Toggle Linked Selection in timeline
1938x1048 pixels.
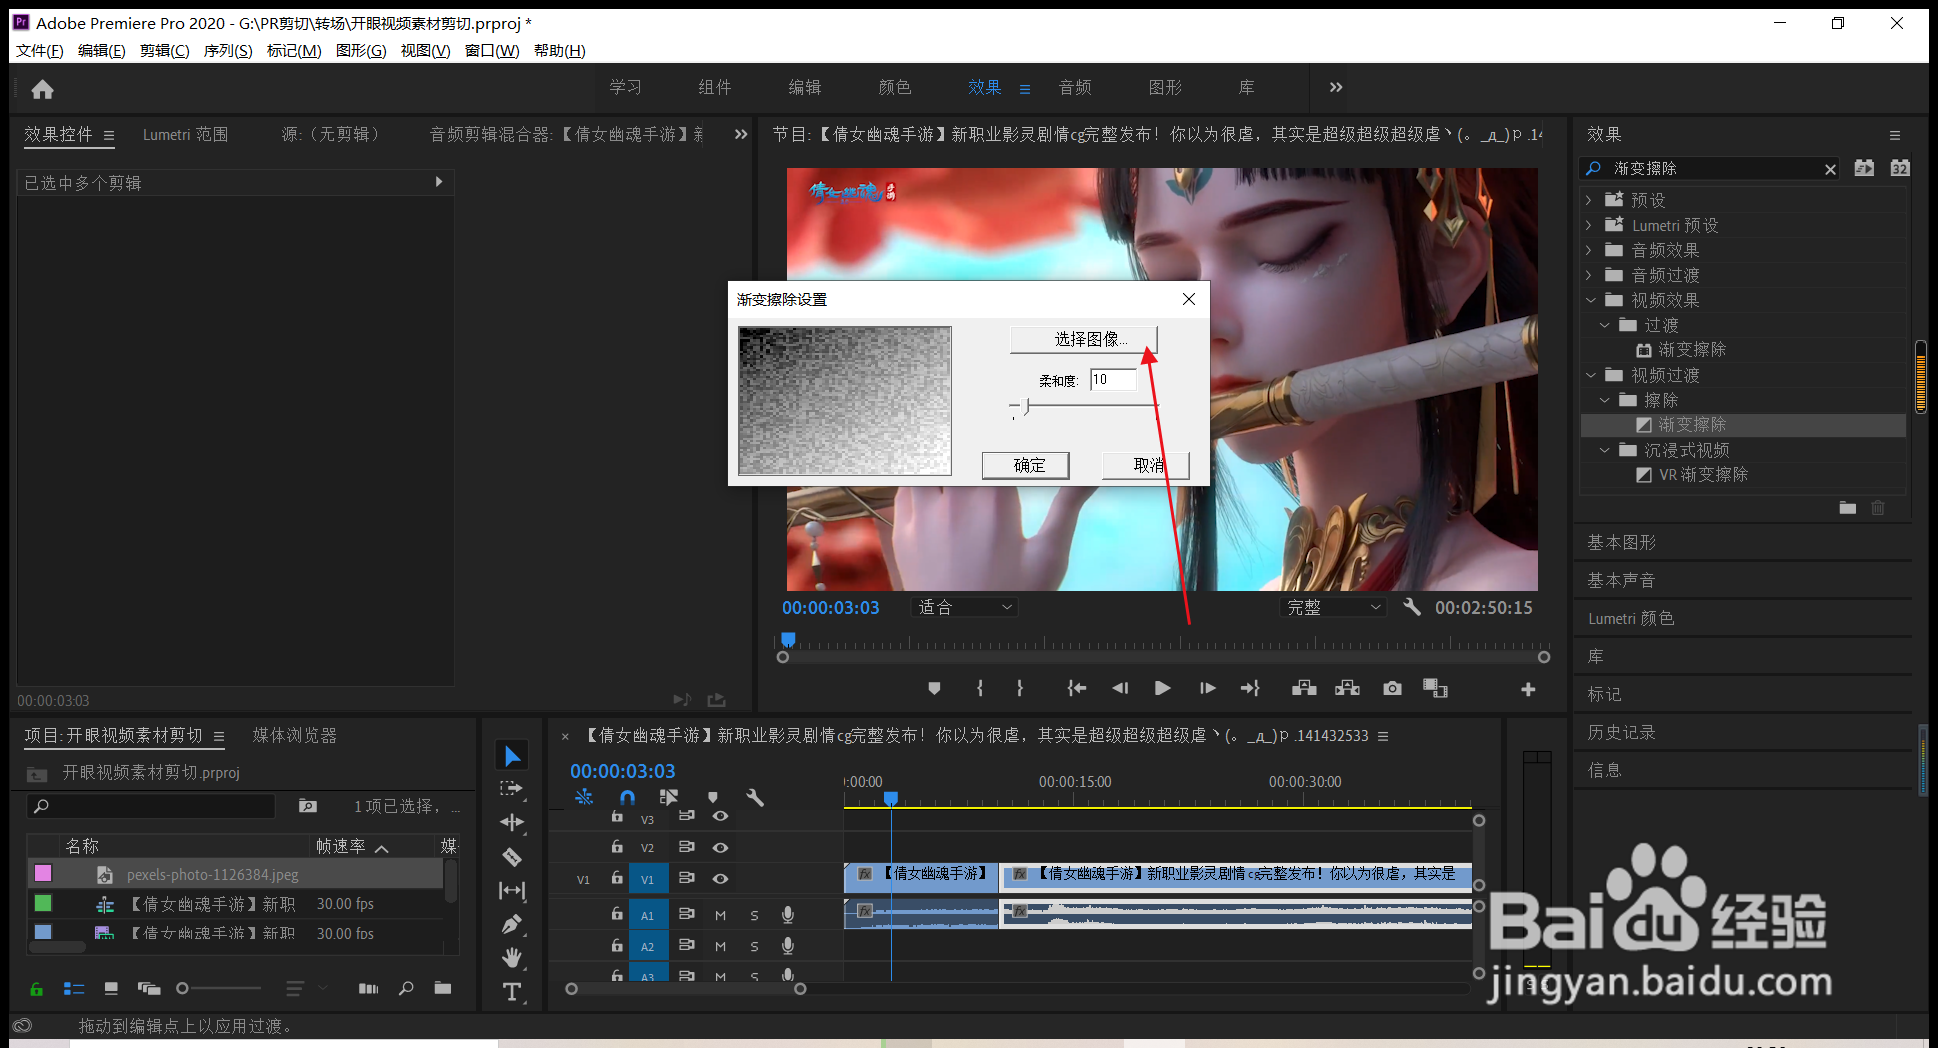pos(669,797)
